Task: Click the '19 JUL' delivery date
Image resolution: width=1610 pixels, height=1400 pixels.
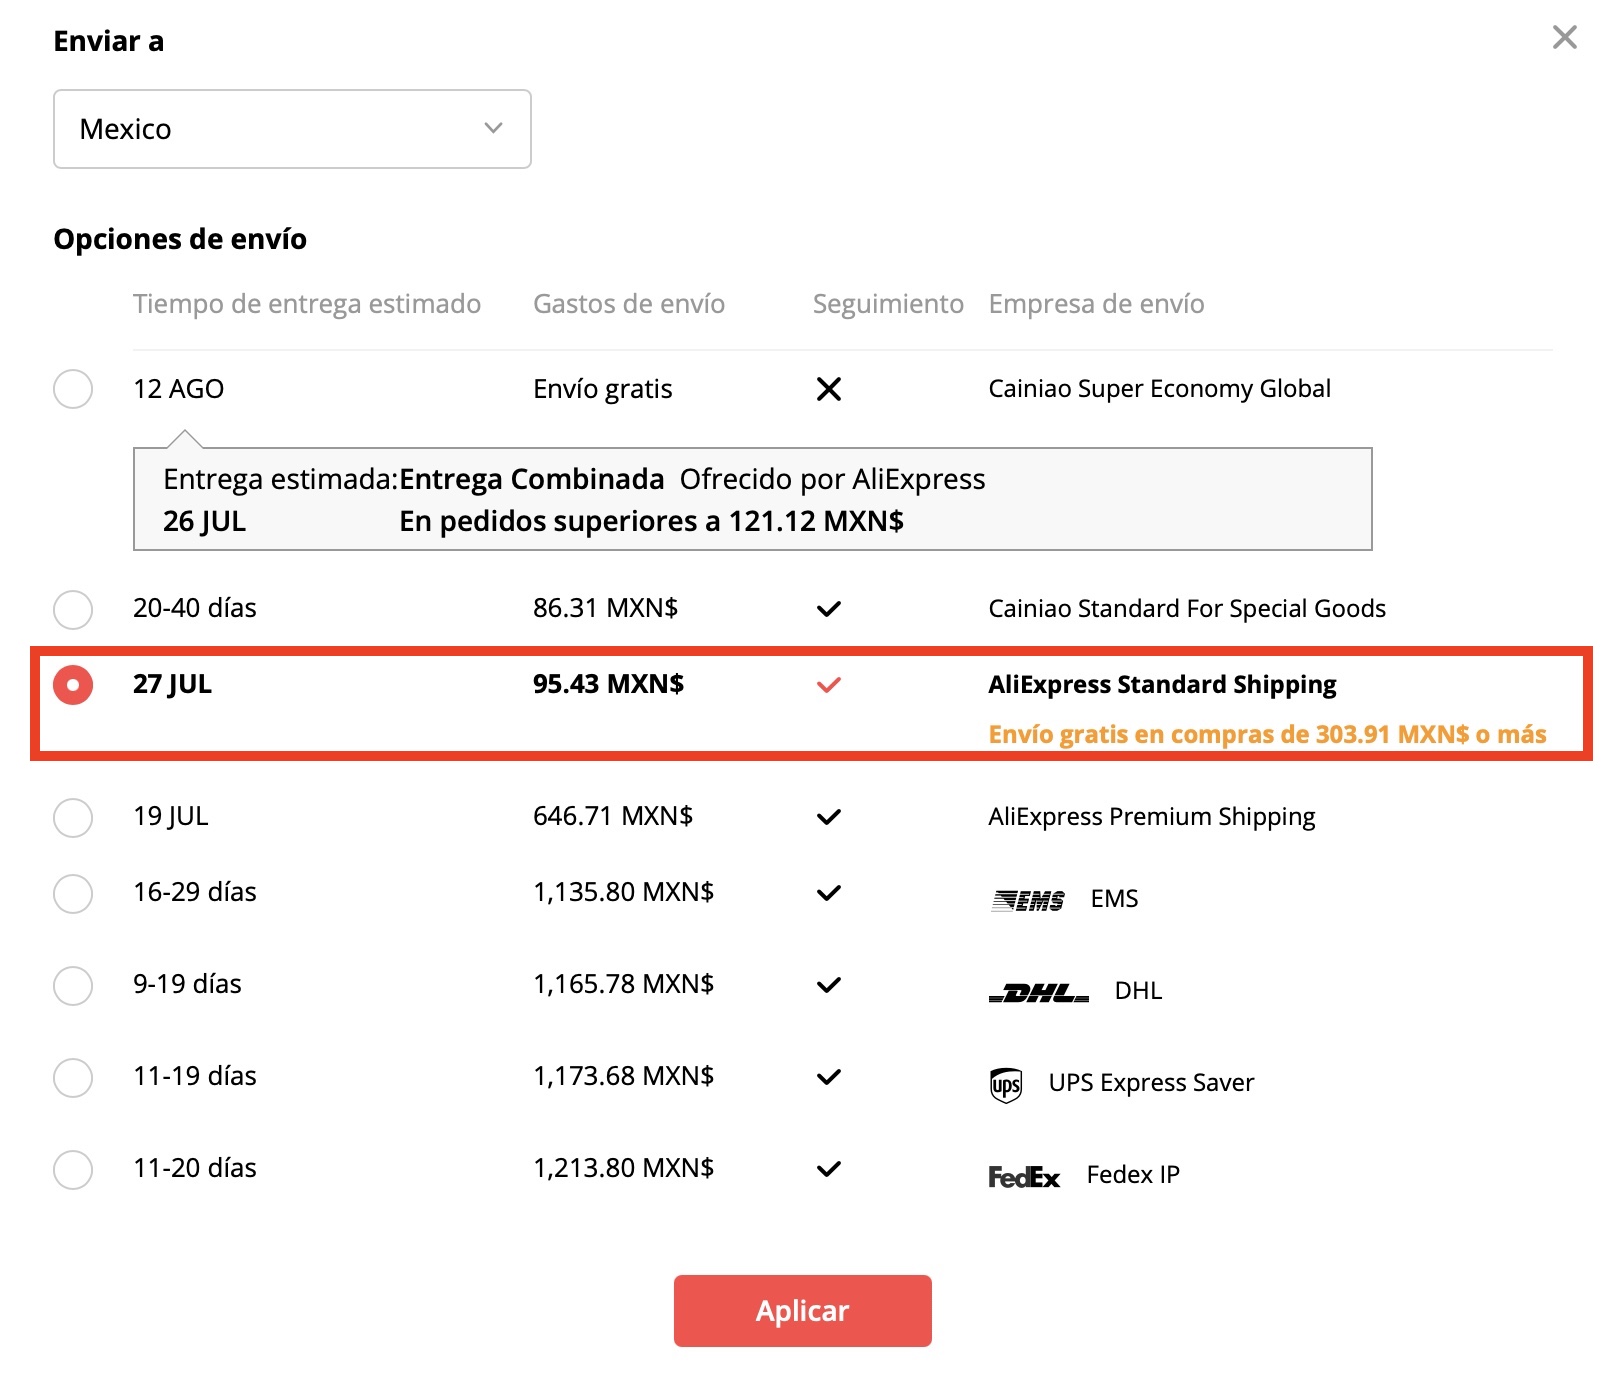Action: 171,817
